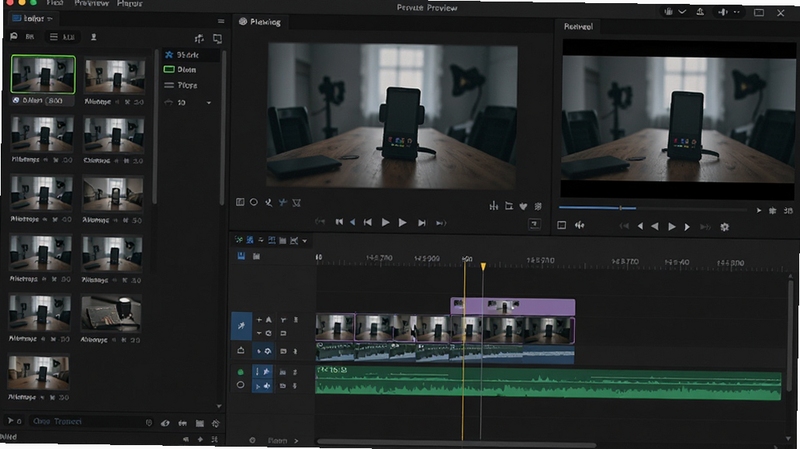
Task: Click the speaker audio icon under the right viewer
Action: [580, 225]
